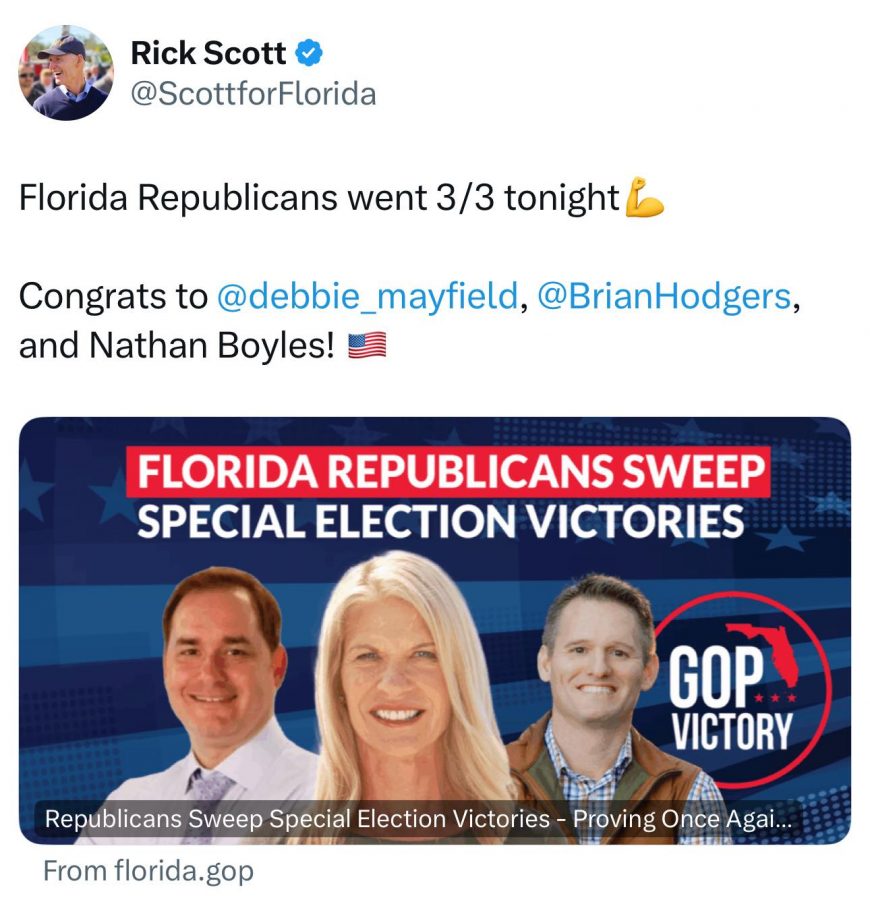Open the Rick Scott display name

[208, 52]
